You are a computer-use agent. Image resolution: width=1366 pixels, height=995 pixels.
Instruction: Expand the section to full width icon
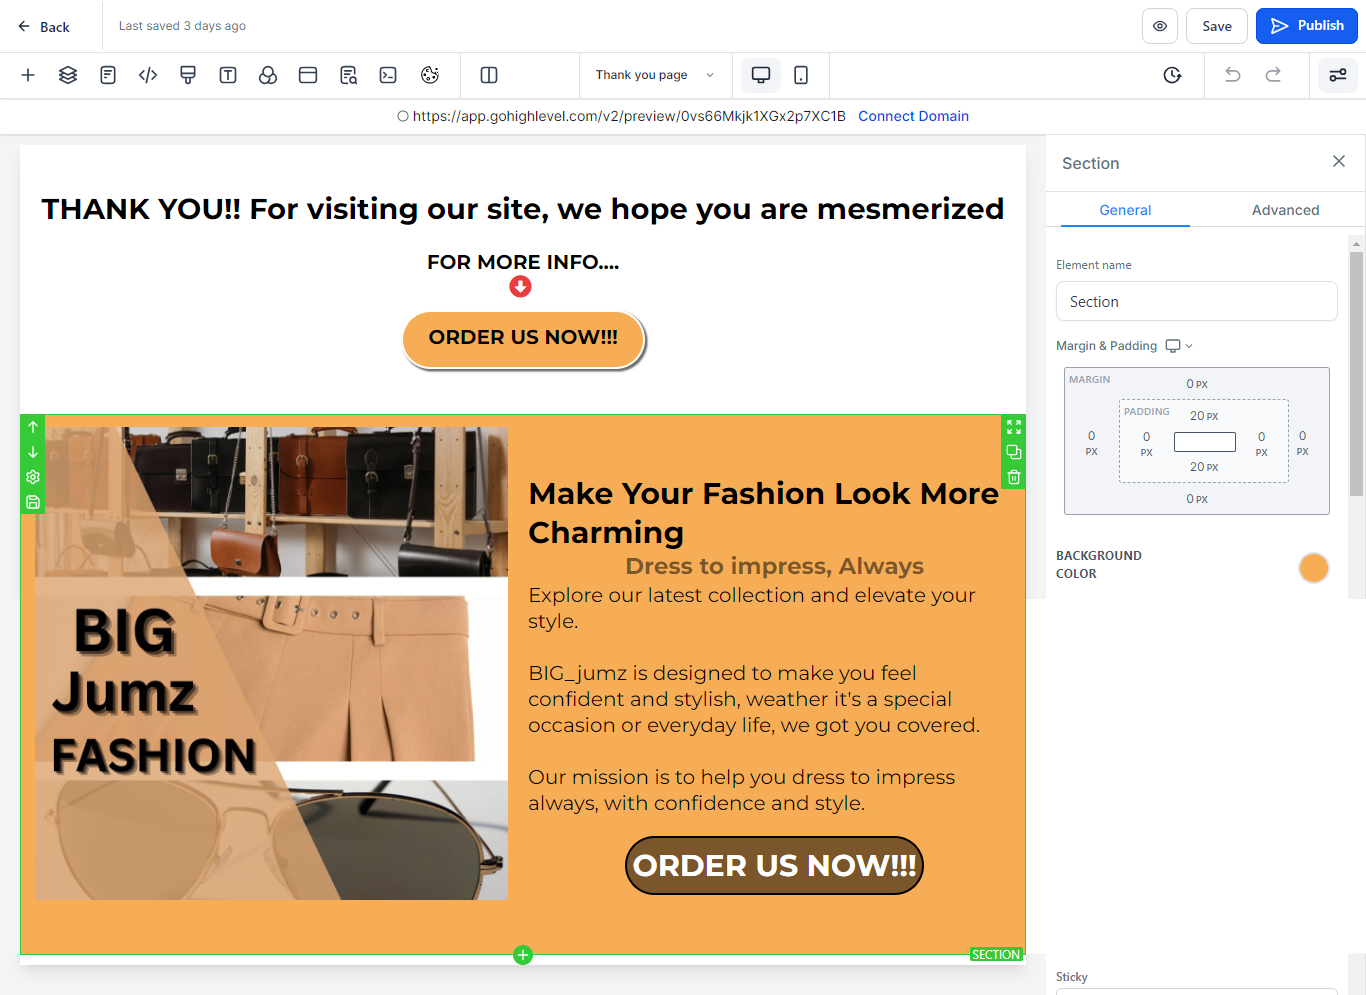(x=1014, y=427)
